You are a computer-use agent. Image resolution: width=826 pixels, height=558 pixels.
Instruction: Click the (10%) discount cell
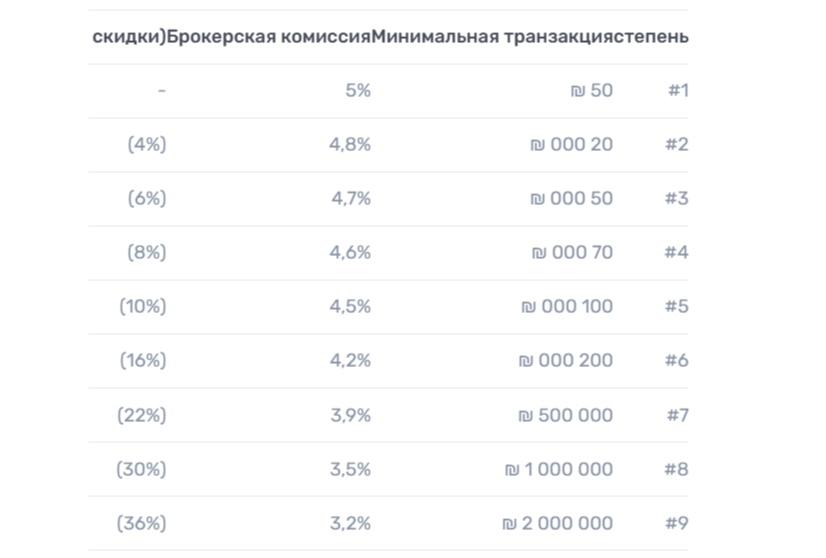coord(143,307)
